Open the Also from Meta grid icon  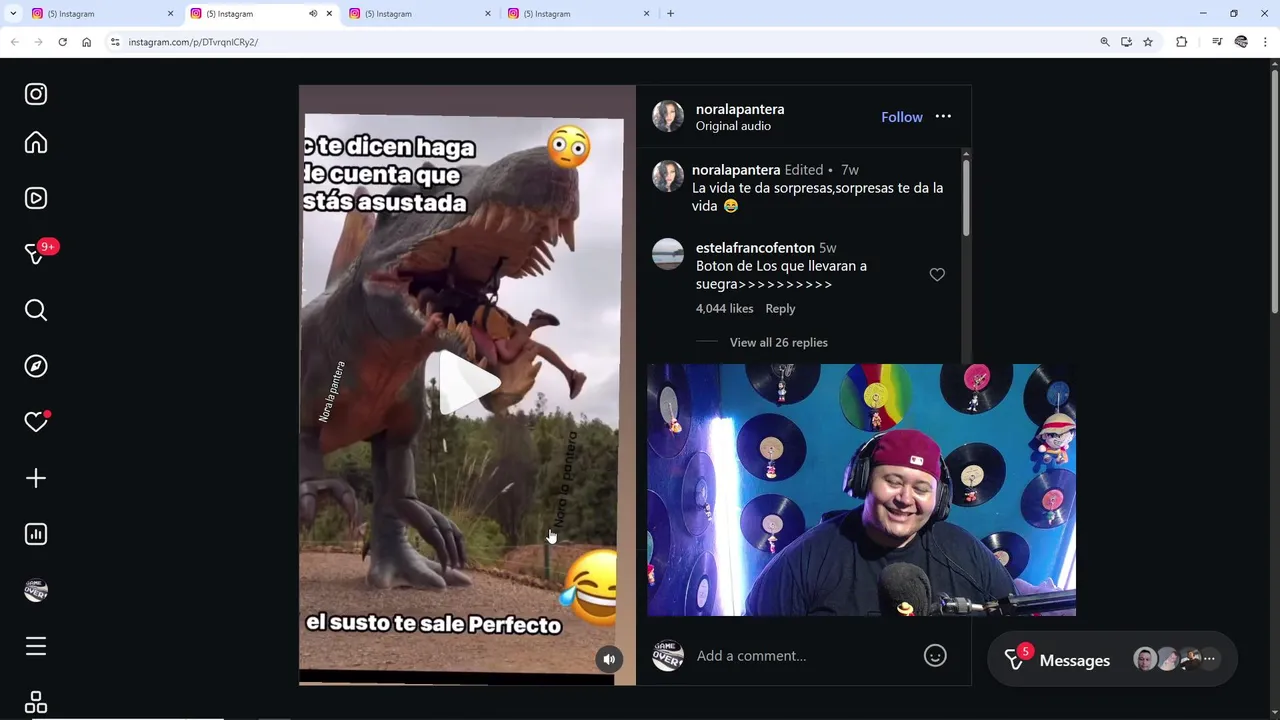tap(36, 702)
